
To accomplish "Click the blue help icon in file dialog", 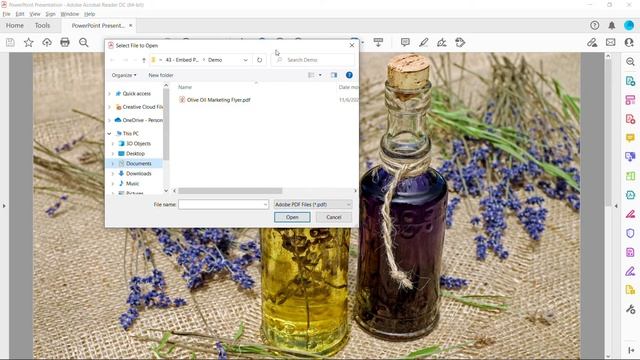I will pyautogui.click(x=349, y=75).
